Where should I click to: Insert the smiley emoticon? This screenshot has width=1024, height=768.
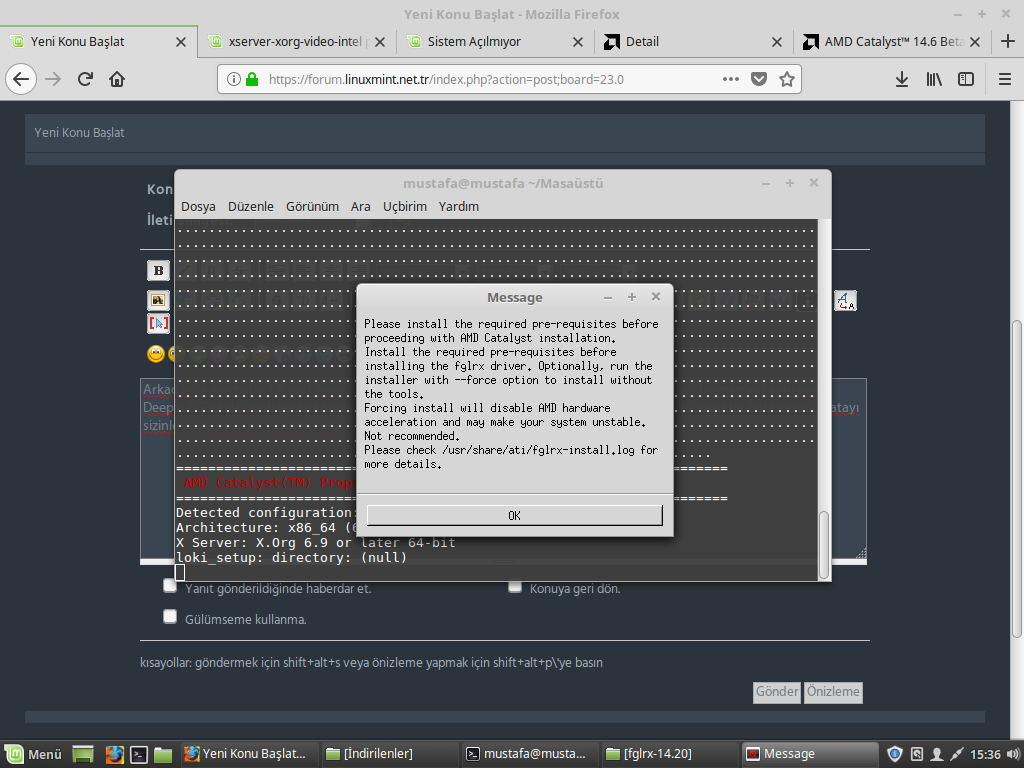click(x=156, y=354)
